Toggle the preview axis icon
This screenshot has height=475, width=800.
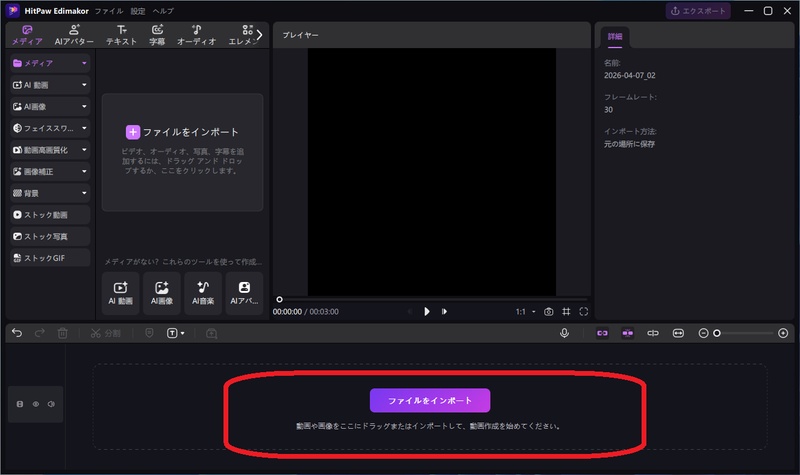[653, 333]
